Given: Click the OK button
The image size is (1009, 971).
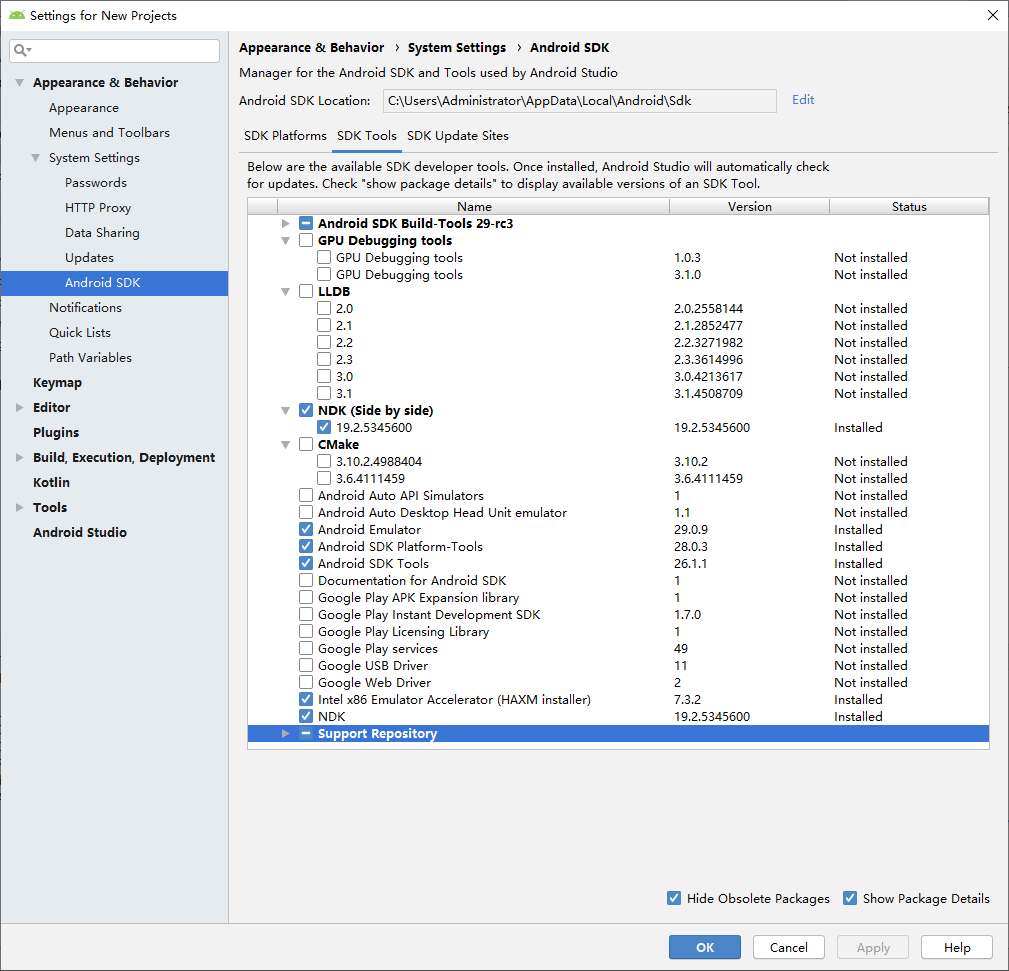Looking at the screenshot, I should 705,947.
